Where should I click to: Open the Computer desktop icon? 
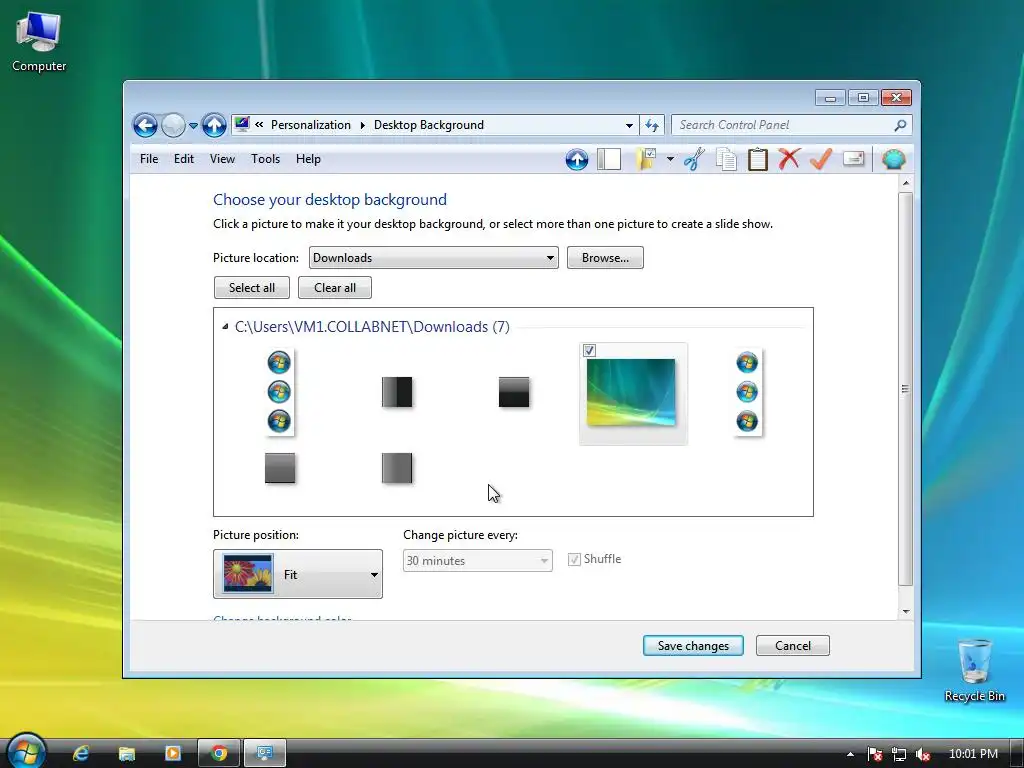point(39,42)
